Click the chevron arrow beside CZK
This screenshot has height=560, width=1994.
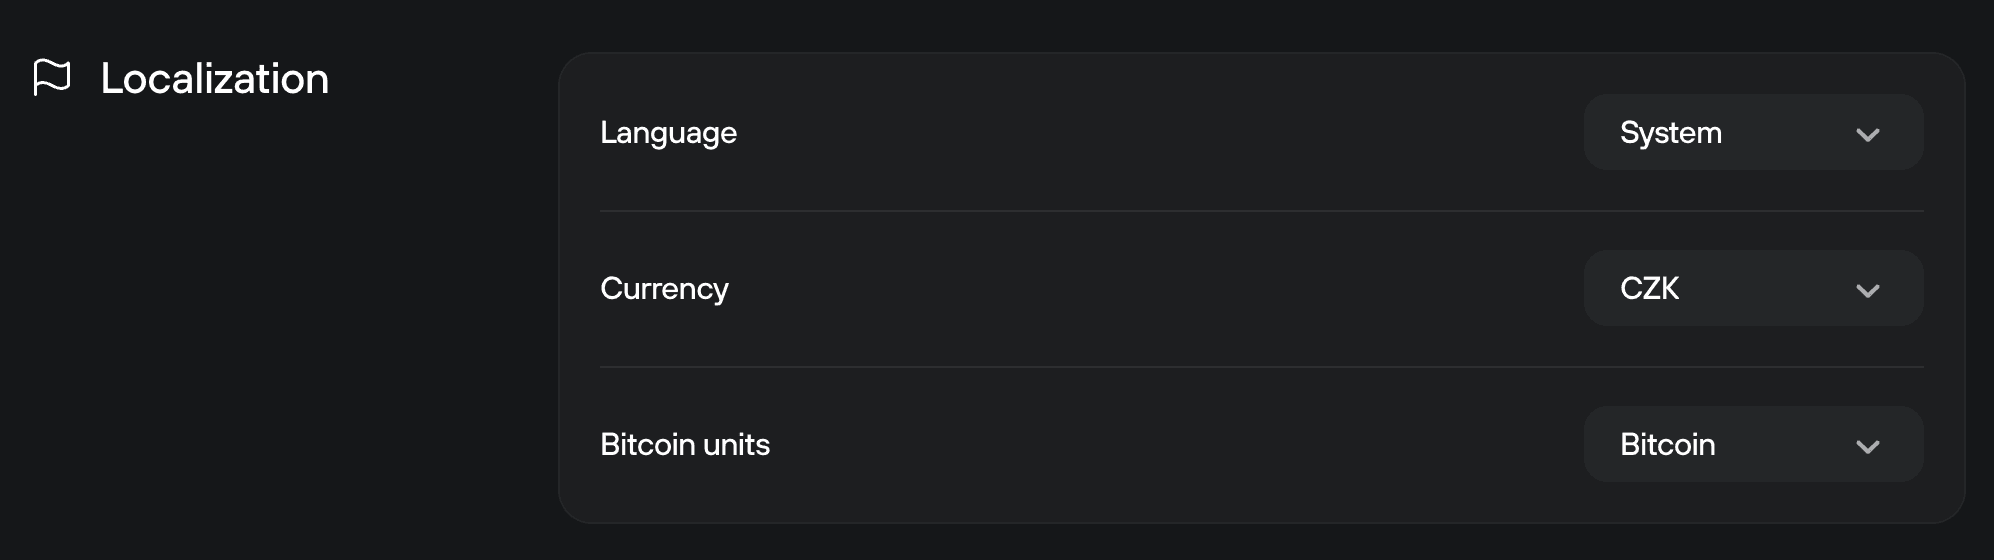click(1867, 291)
